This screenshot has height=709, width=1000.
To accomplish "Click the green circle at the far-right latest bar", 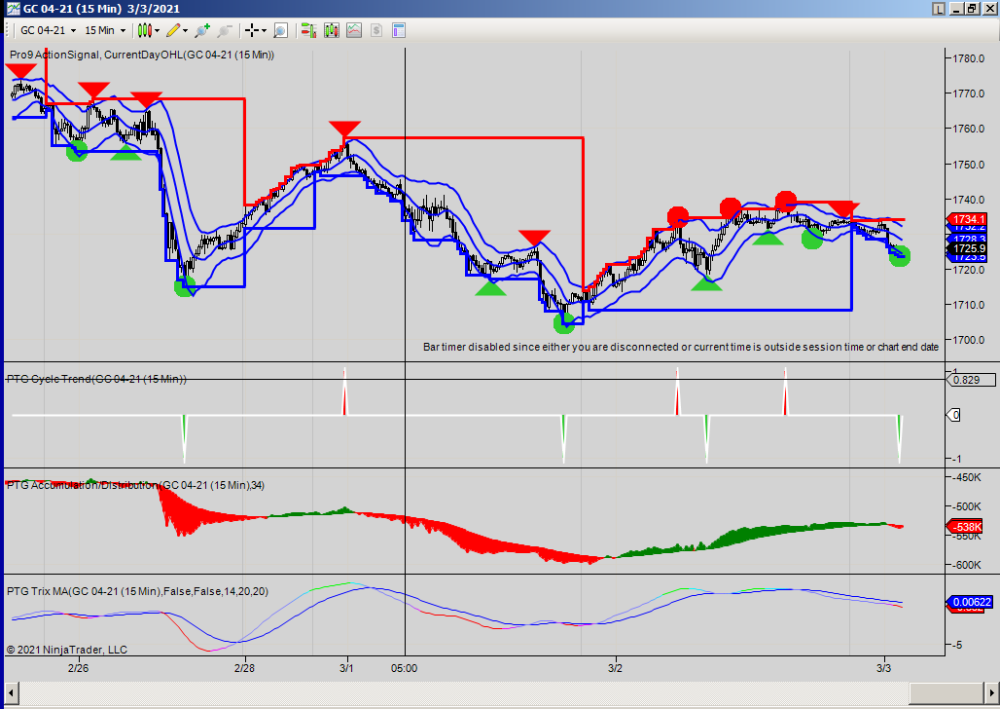I will (x=899, y=256).
